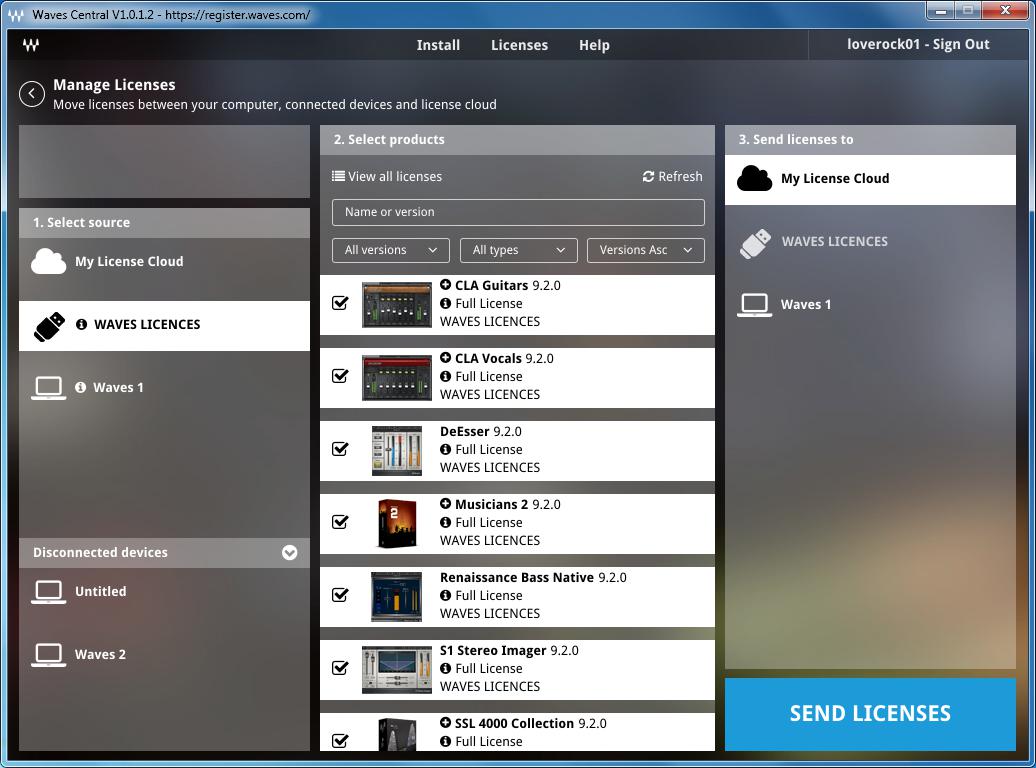Open the All types dropdown
Image resolution: width=1036 pixels, height=768 pixels.
pos(519,250)
